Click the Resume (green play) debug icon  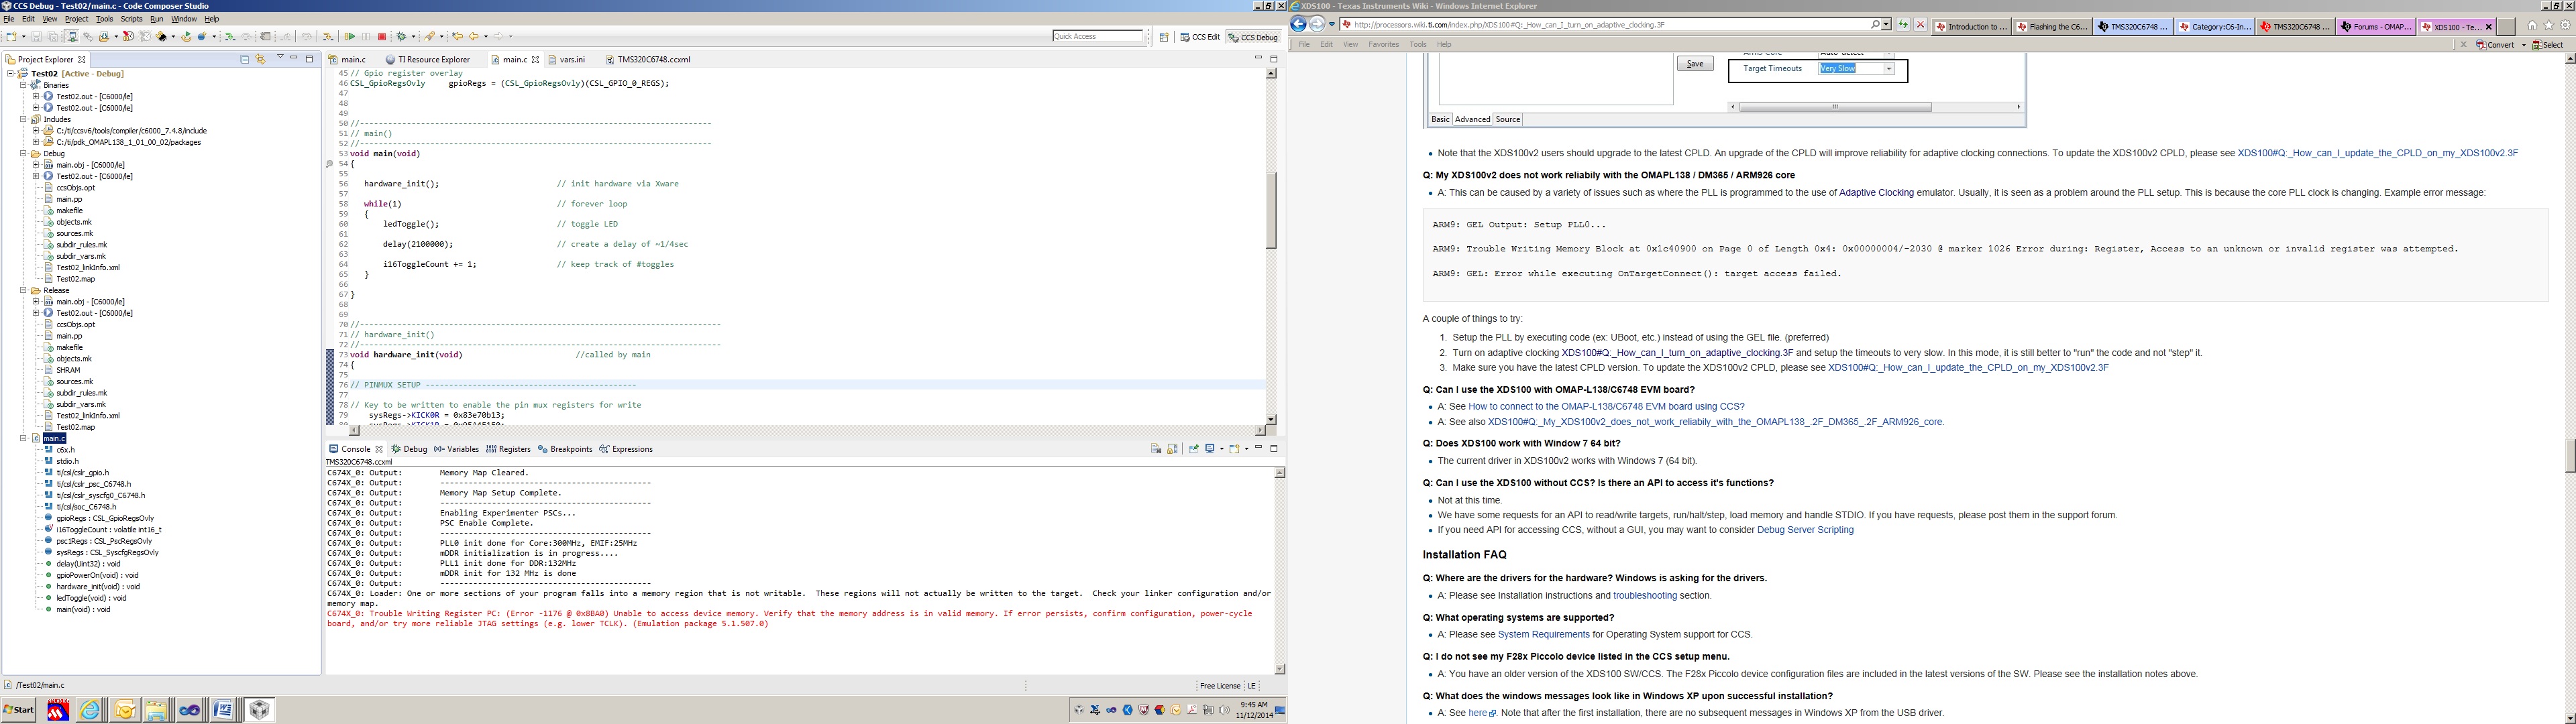(350, 37)
